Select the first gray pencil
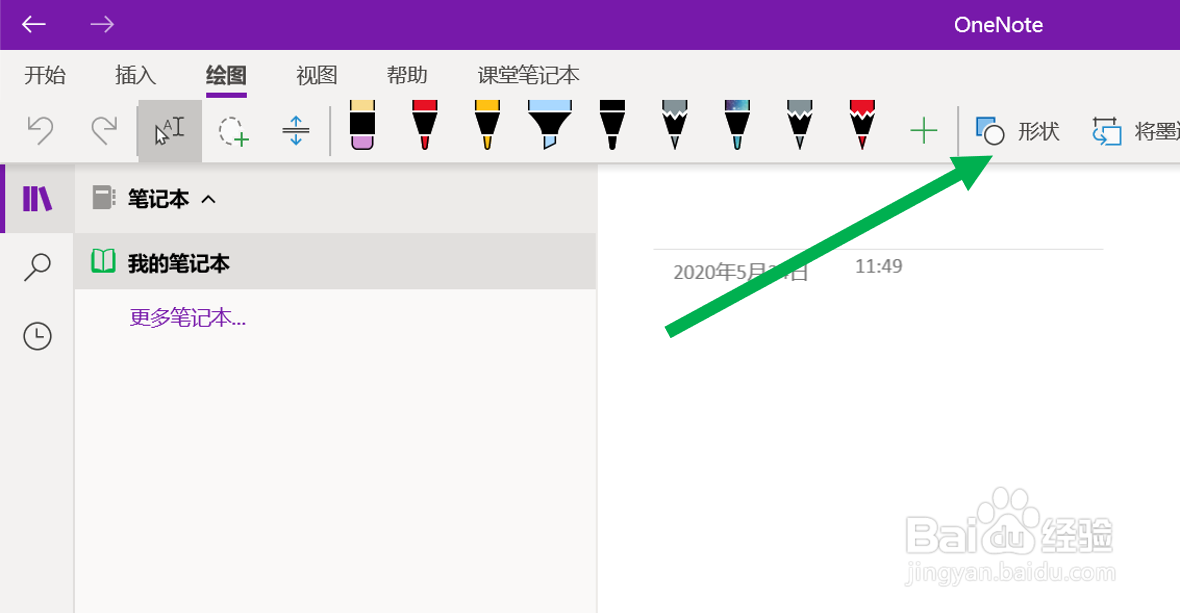The height and width of the screenshot is (613, 1180). [674, 126]
